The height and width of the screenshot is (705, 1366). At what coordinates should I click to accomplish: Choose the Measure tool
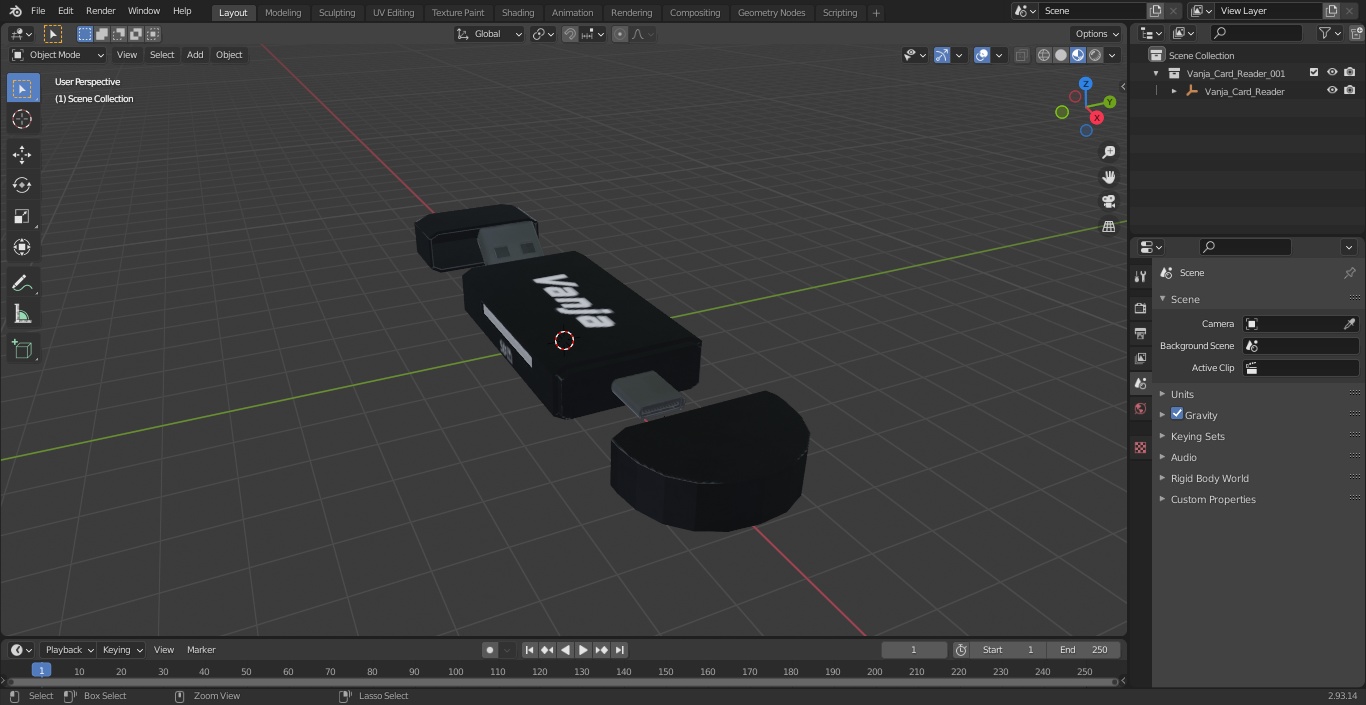click(x=22, y=314)
